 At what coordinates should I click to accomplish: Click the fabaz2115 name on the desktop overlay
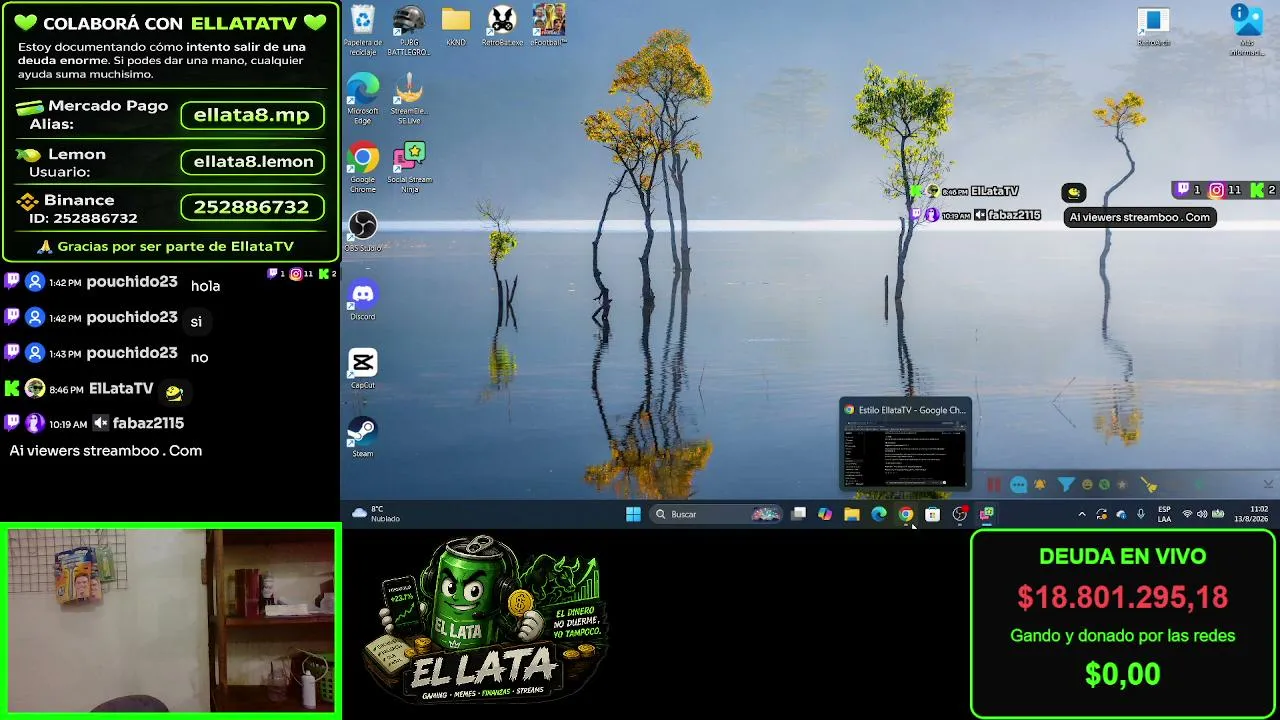point(1014,215)
